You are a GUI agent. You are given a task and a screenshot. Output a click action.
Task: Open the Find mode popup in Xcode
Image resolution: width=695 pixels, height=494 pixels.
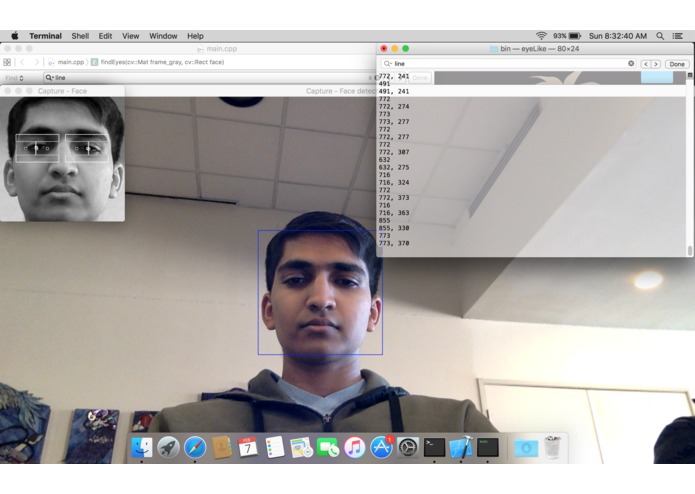point(15,78)
